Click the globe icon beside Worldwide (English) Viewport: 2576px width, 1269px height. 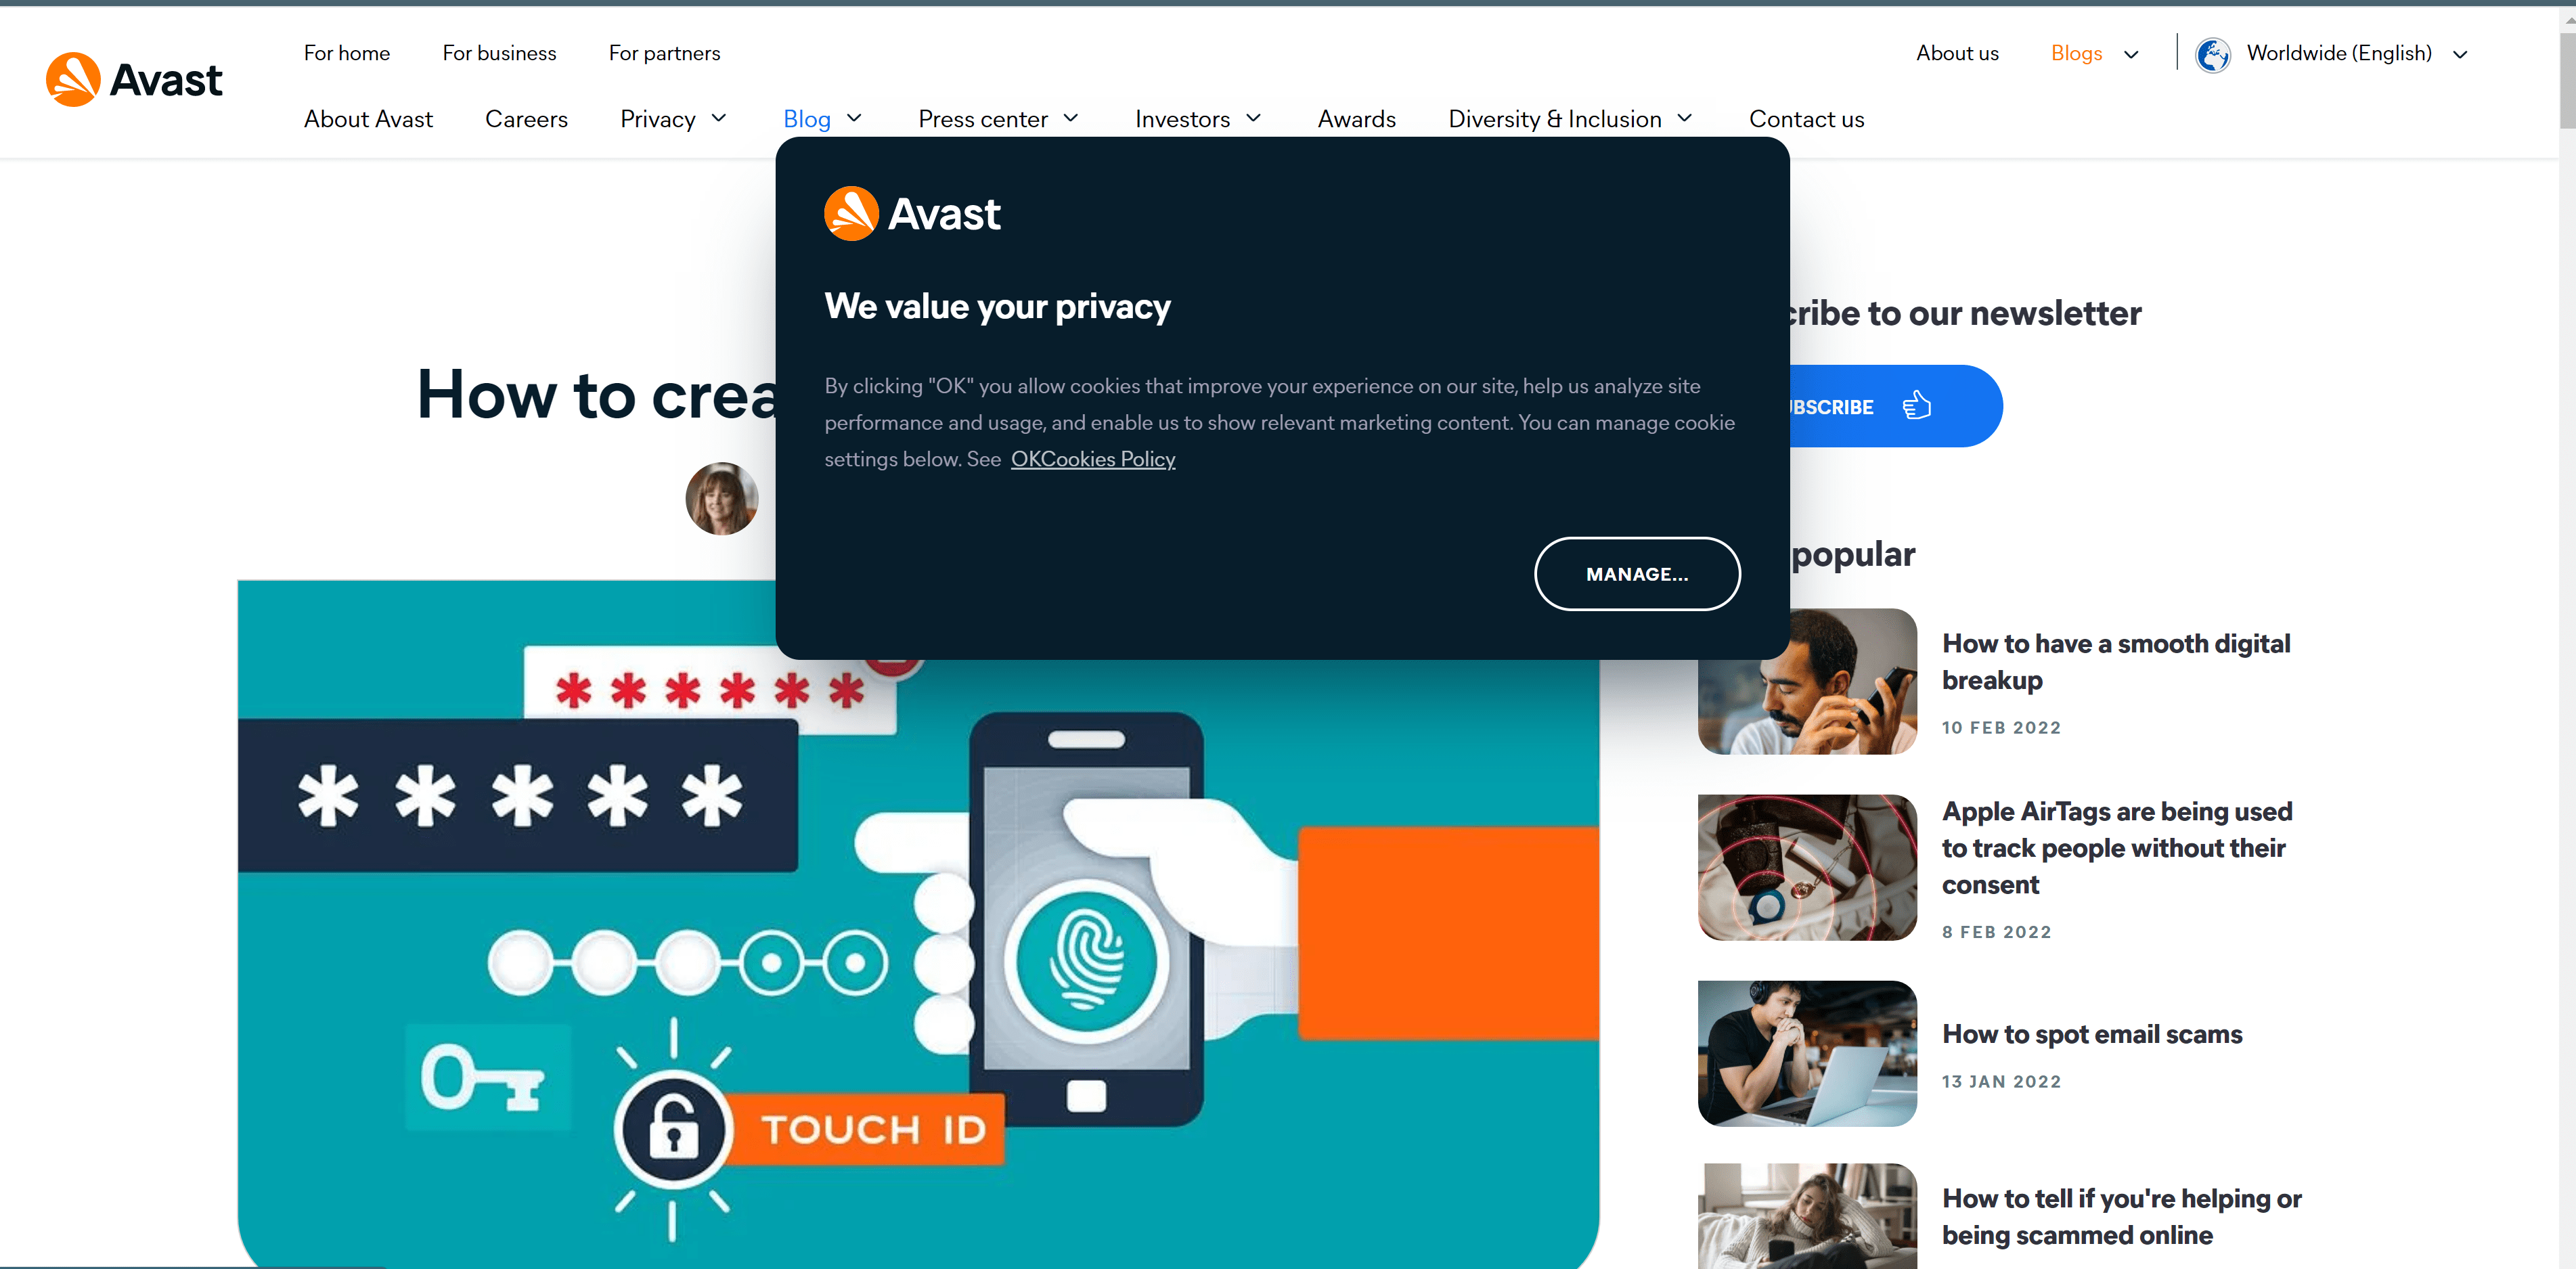(2212, 54)
